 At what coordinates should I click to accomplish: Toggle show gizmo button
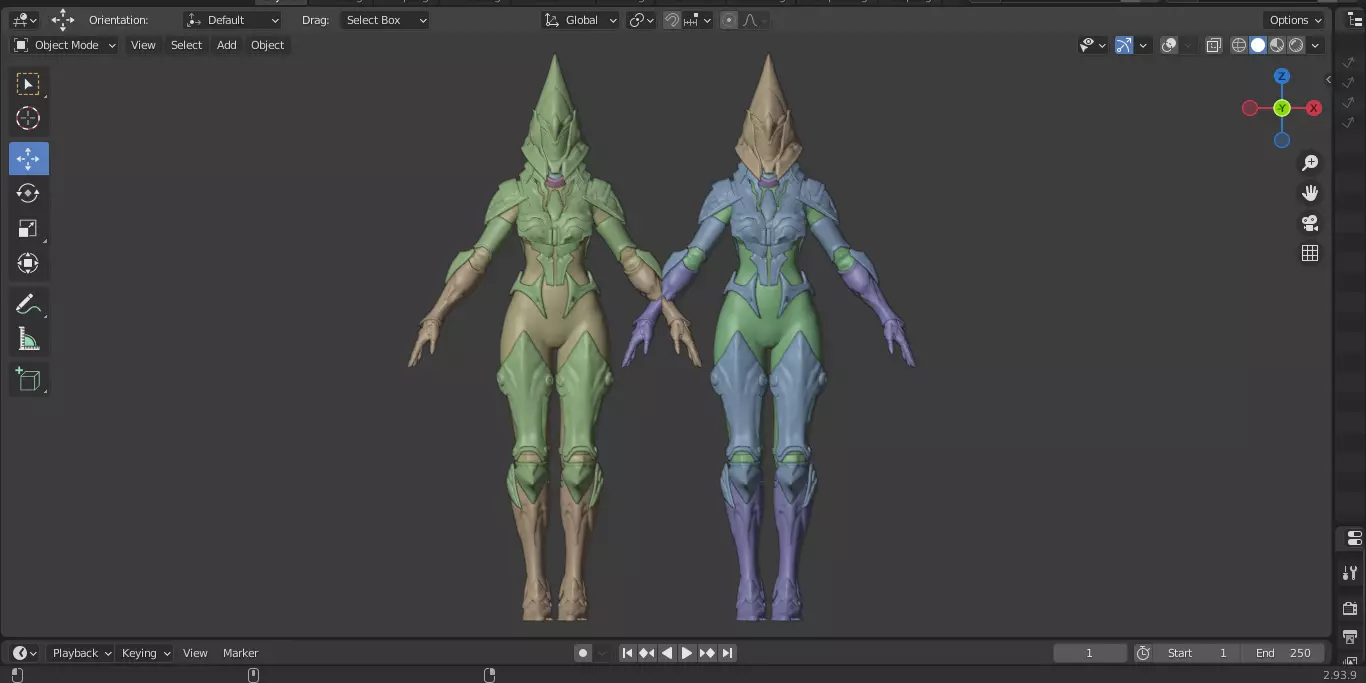click(1124, 45)
